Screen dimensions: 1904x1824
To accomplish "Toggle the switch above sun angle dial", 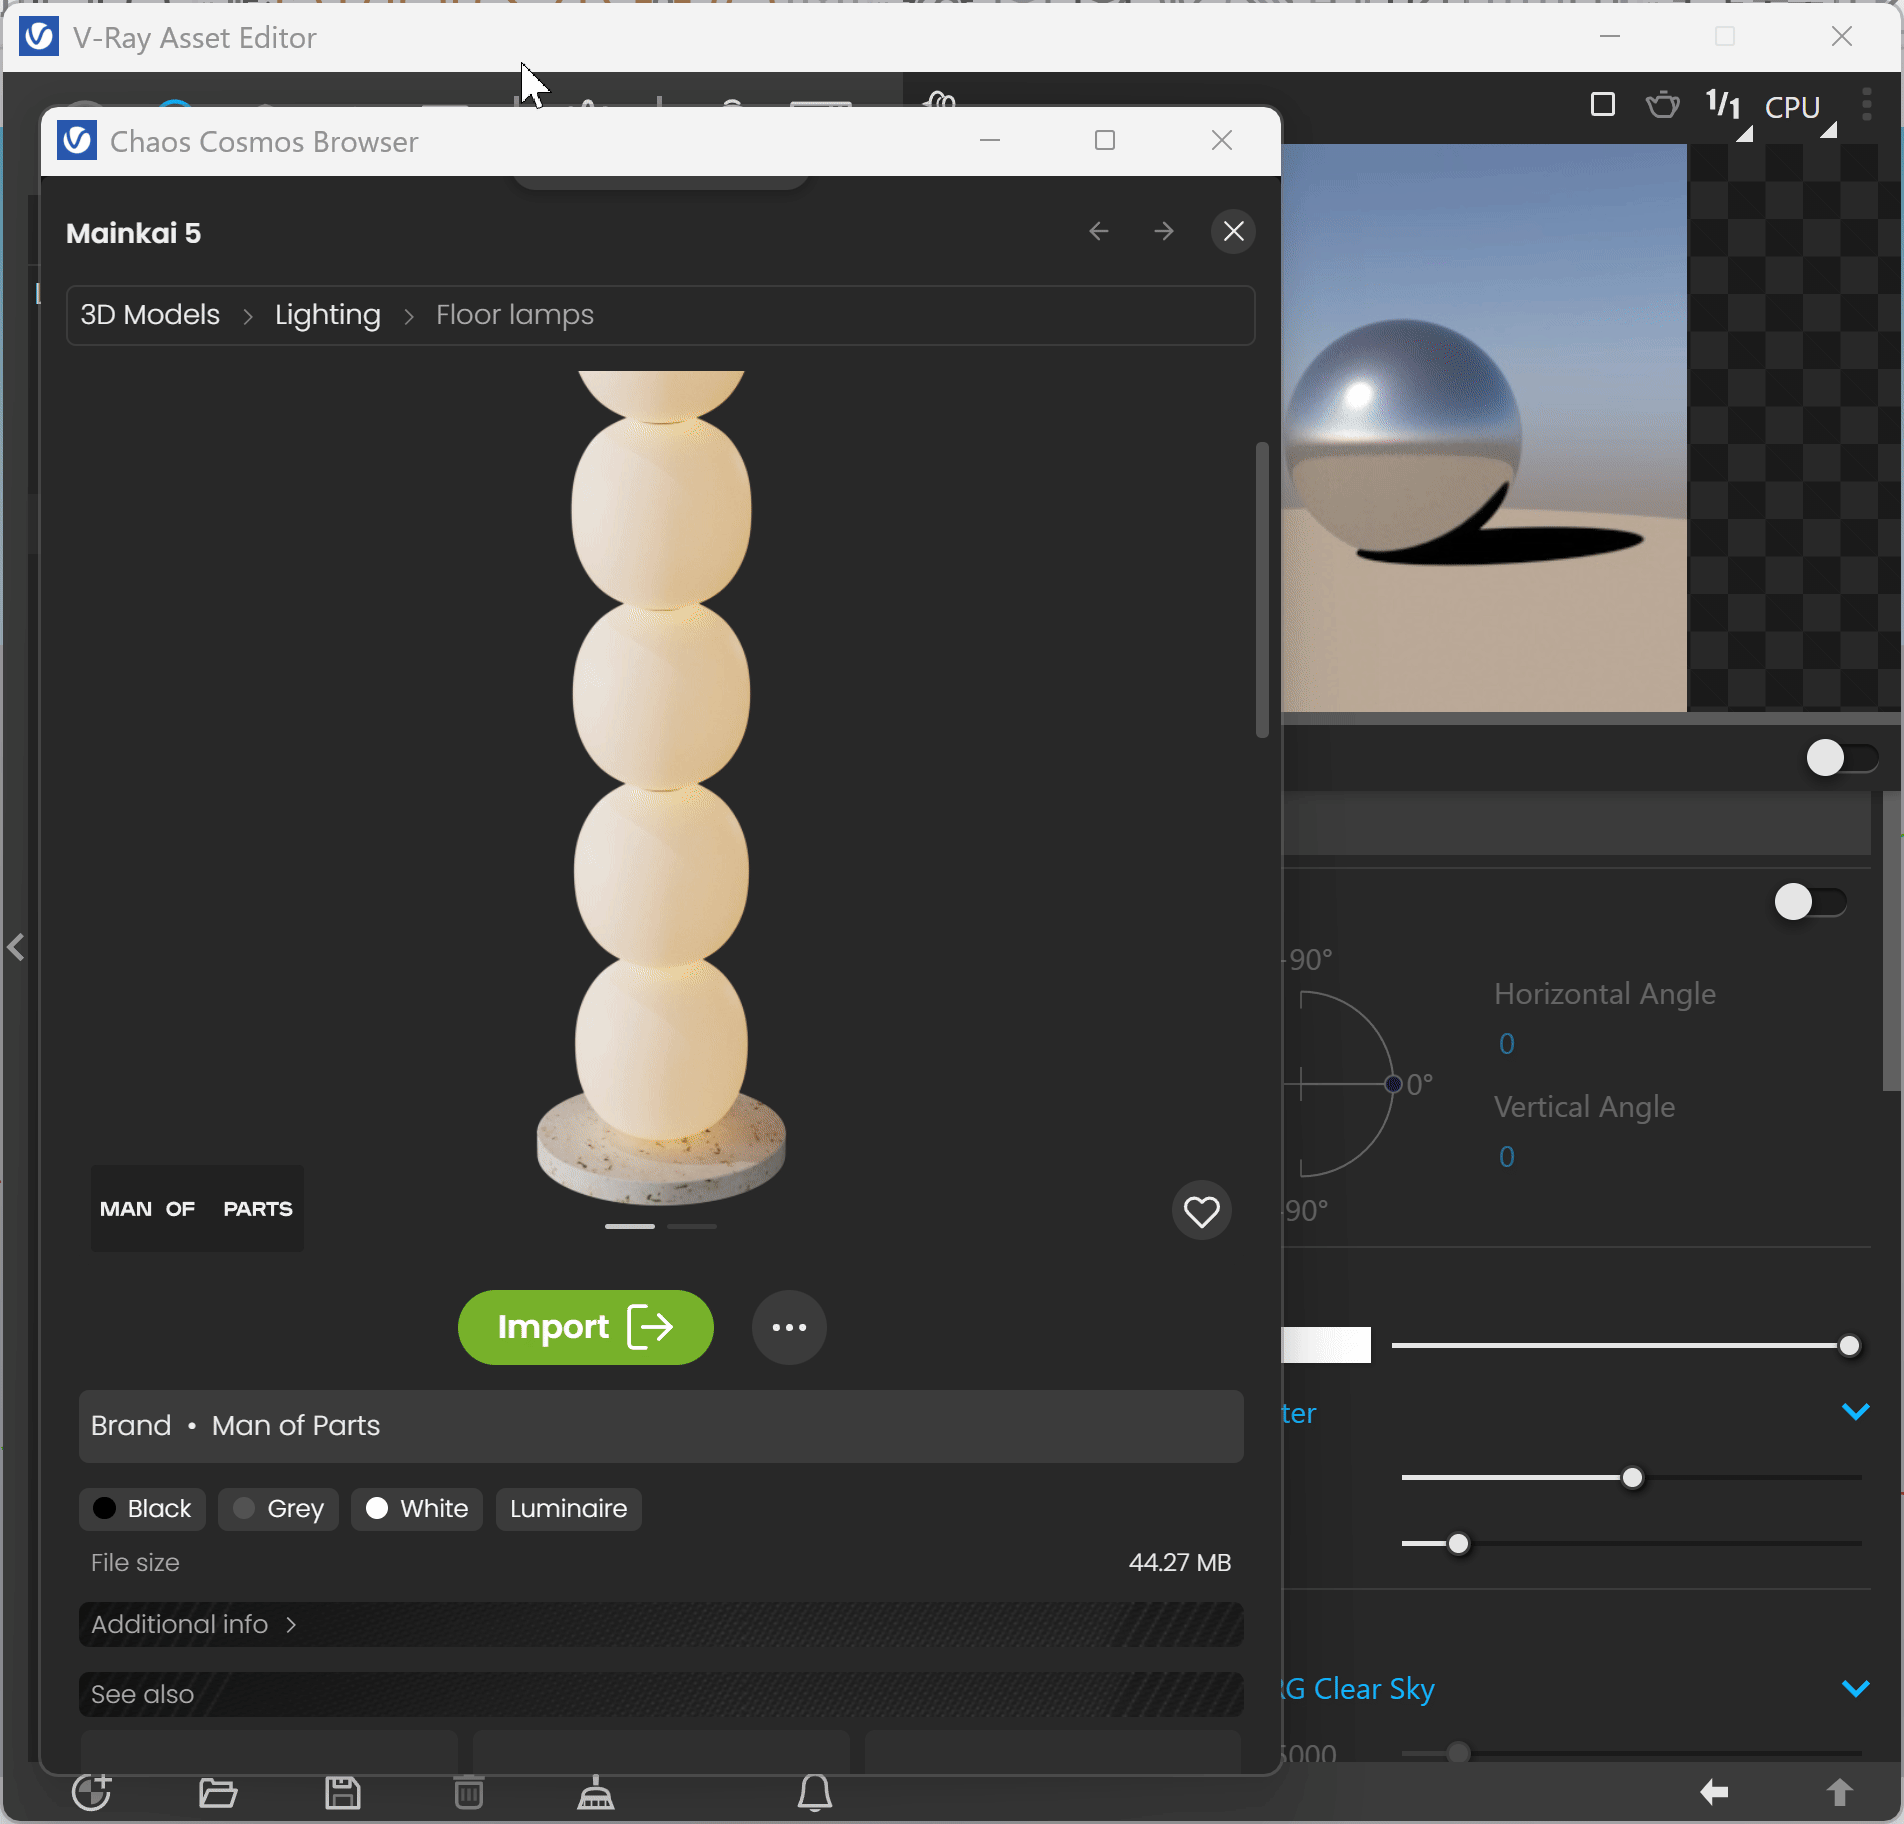I will click(x=1810, y=902).
